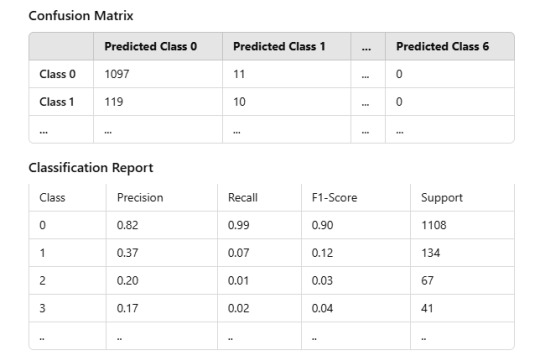The height and width of the screenshot is (361, 540).
Task: Select support value 67
Action: tap(427, 281)
